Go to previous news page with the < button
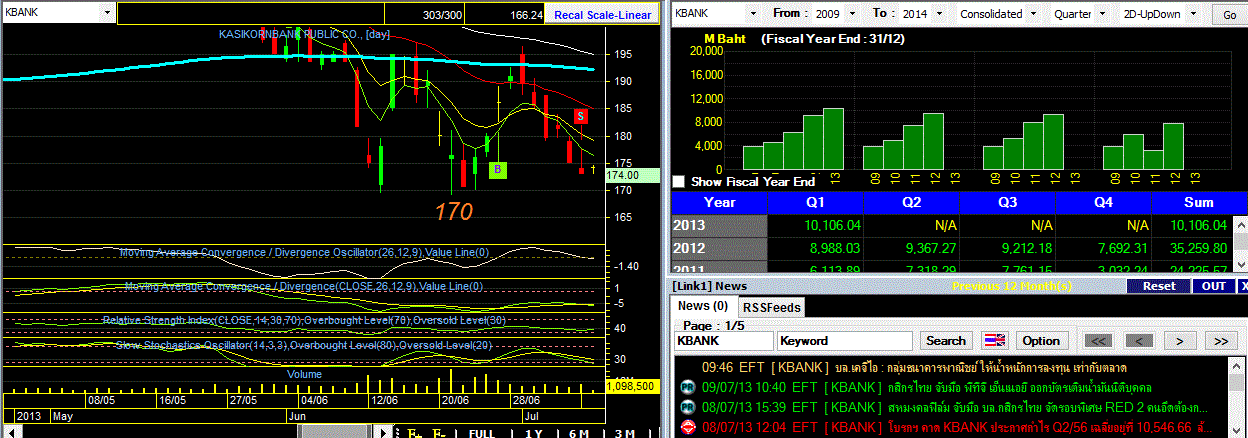Image resolution: width=1248 pixels, height=438 pixels. (x=1139, y=341)
